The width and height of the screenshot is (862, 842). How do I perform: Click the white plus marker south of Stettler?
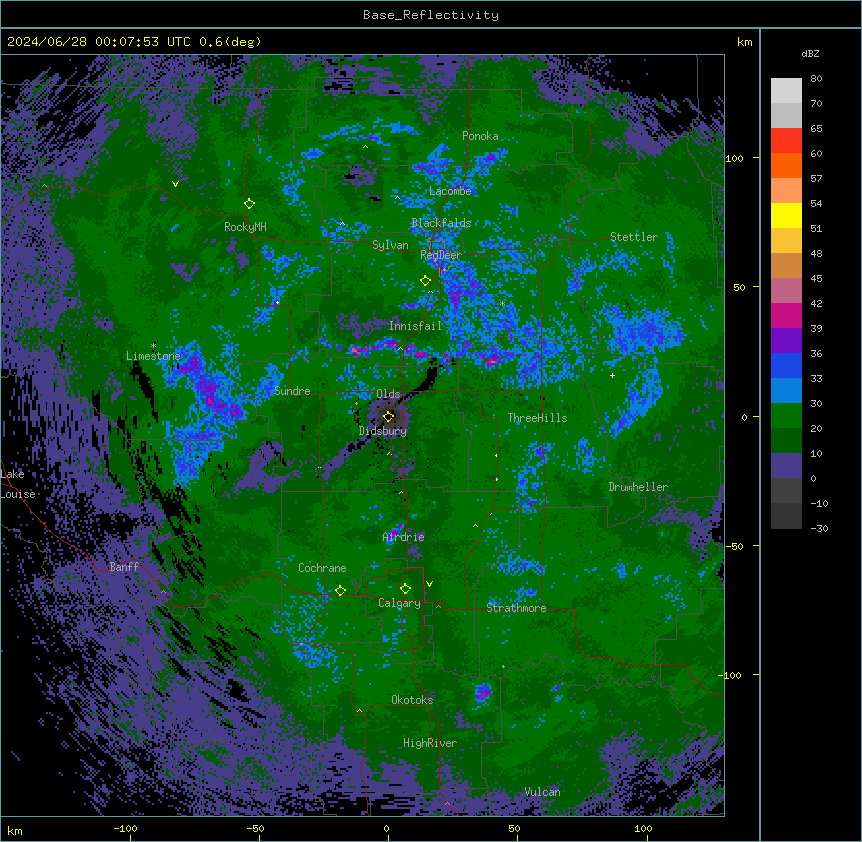tap(612, 375)
